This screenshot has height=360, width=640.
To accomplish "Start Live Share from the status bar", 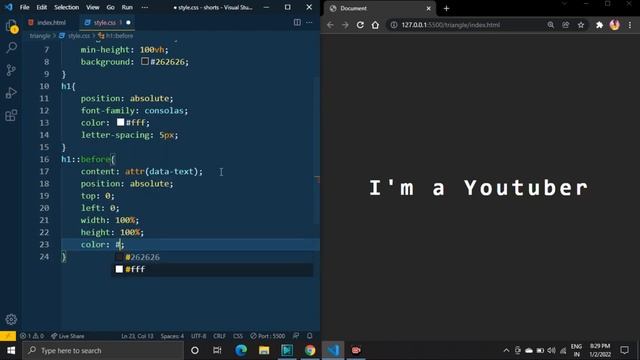I will click(68, 336).
